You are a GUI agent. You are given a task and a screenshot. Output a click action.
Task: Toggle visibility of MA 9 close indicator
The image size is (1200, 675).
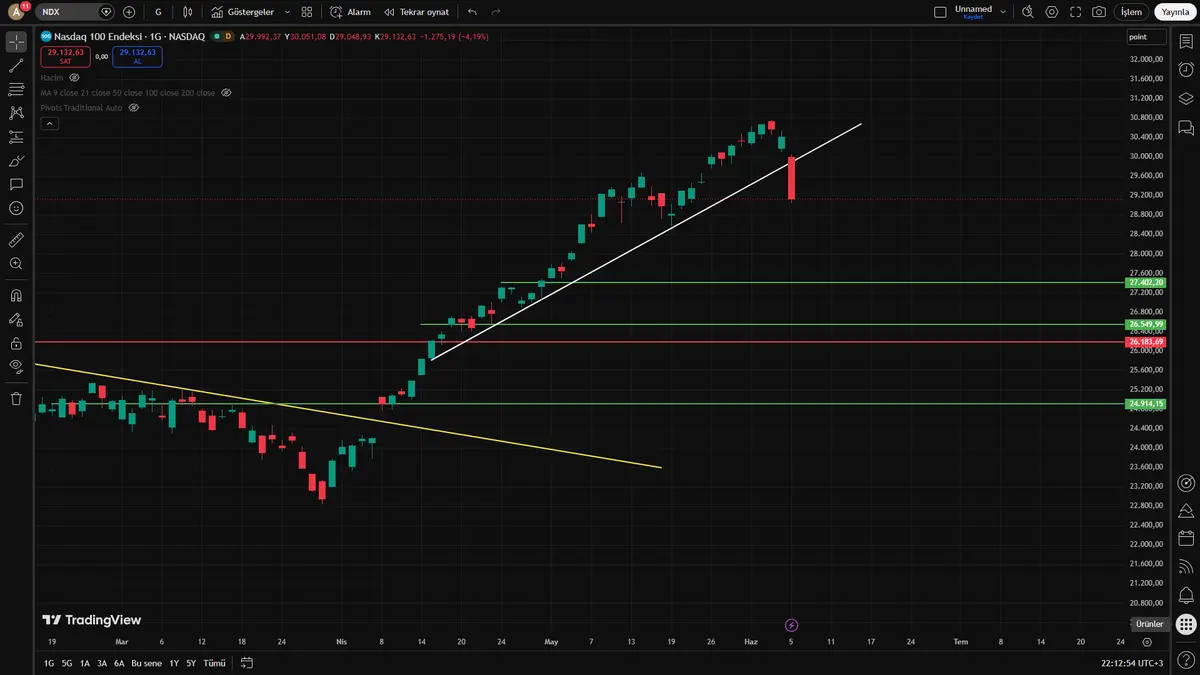[x=226, y=92]
